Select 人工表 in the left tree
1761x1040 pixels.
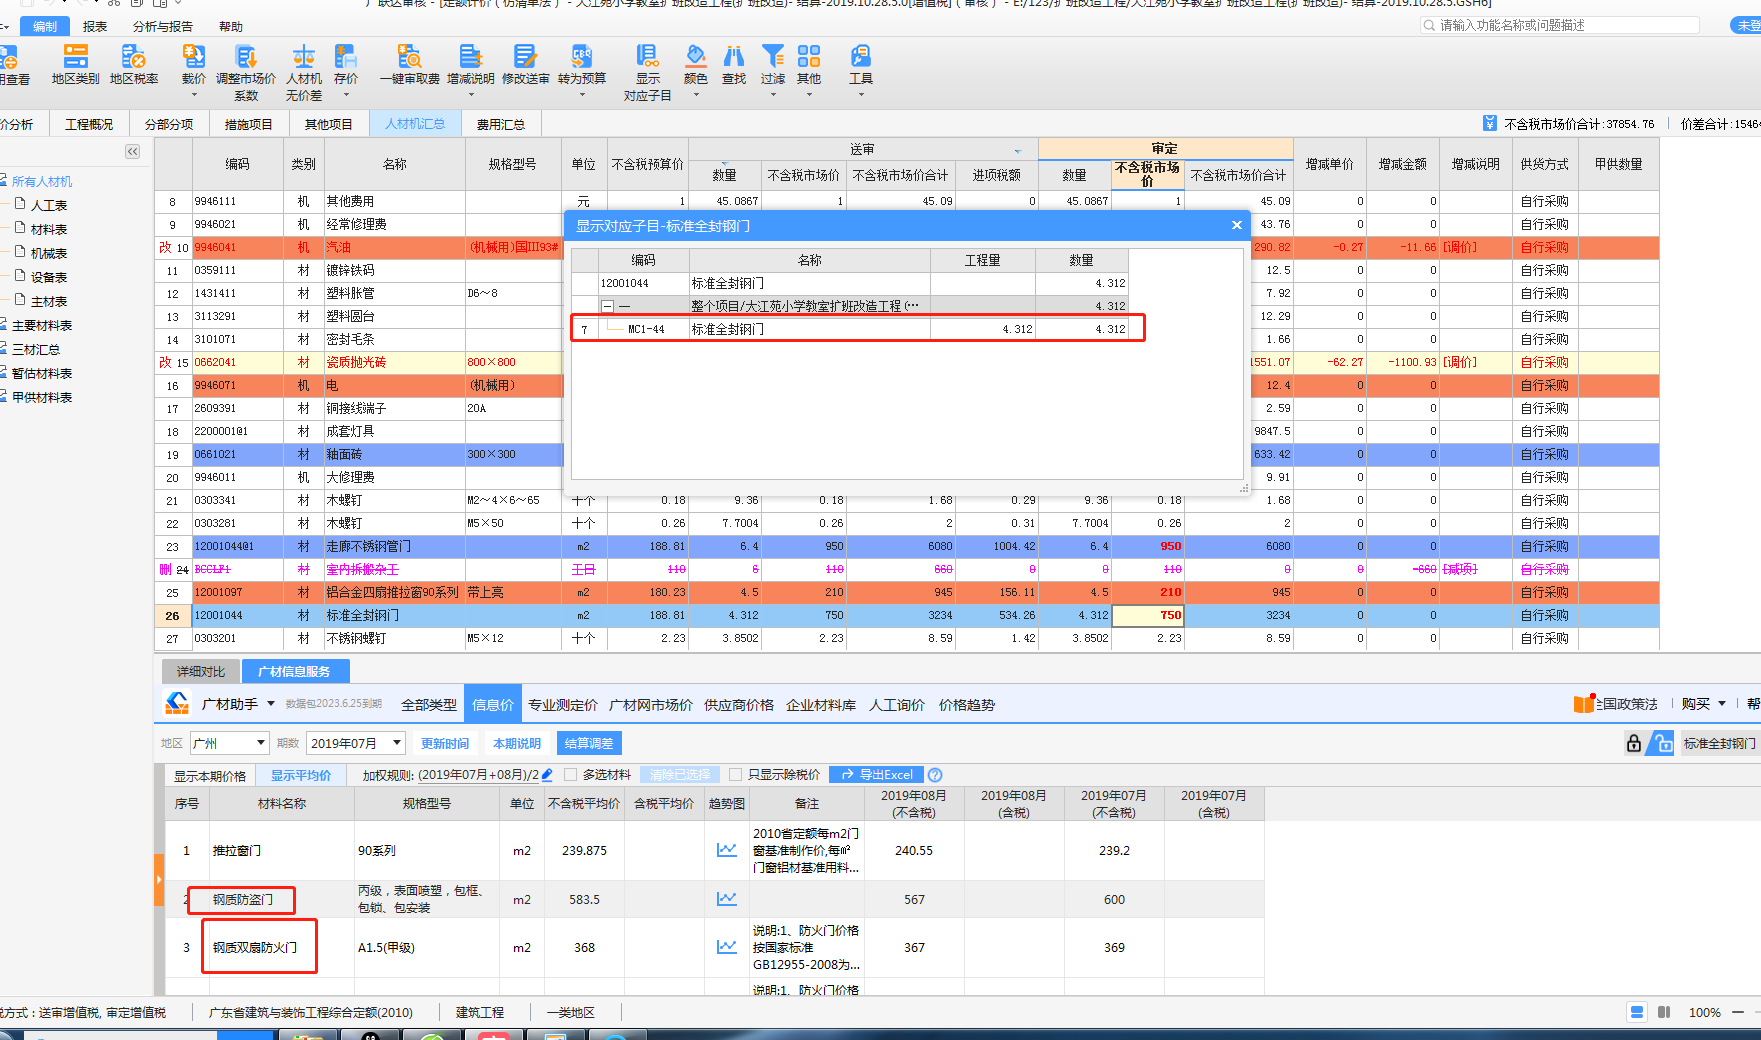click(x=49, y=205)
